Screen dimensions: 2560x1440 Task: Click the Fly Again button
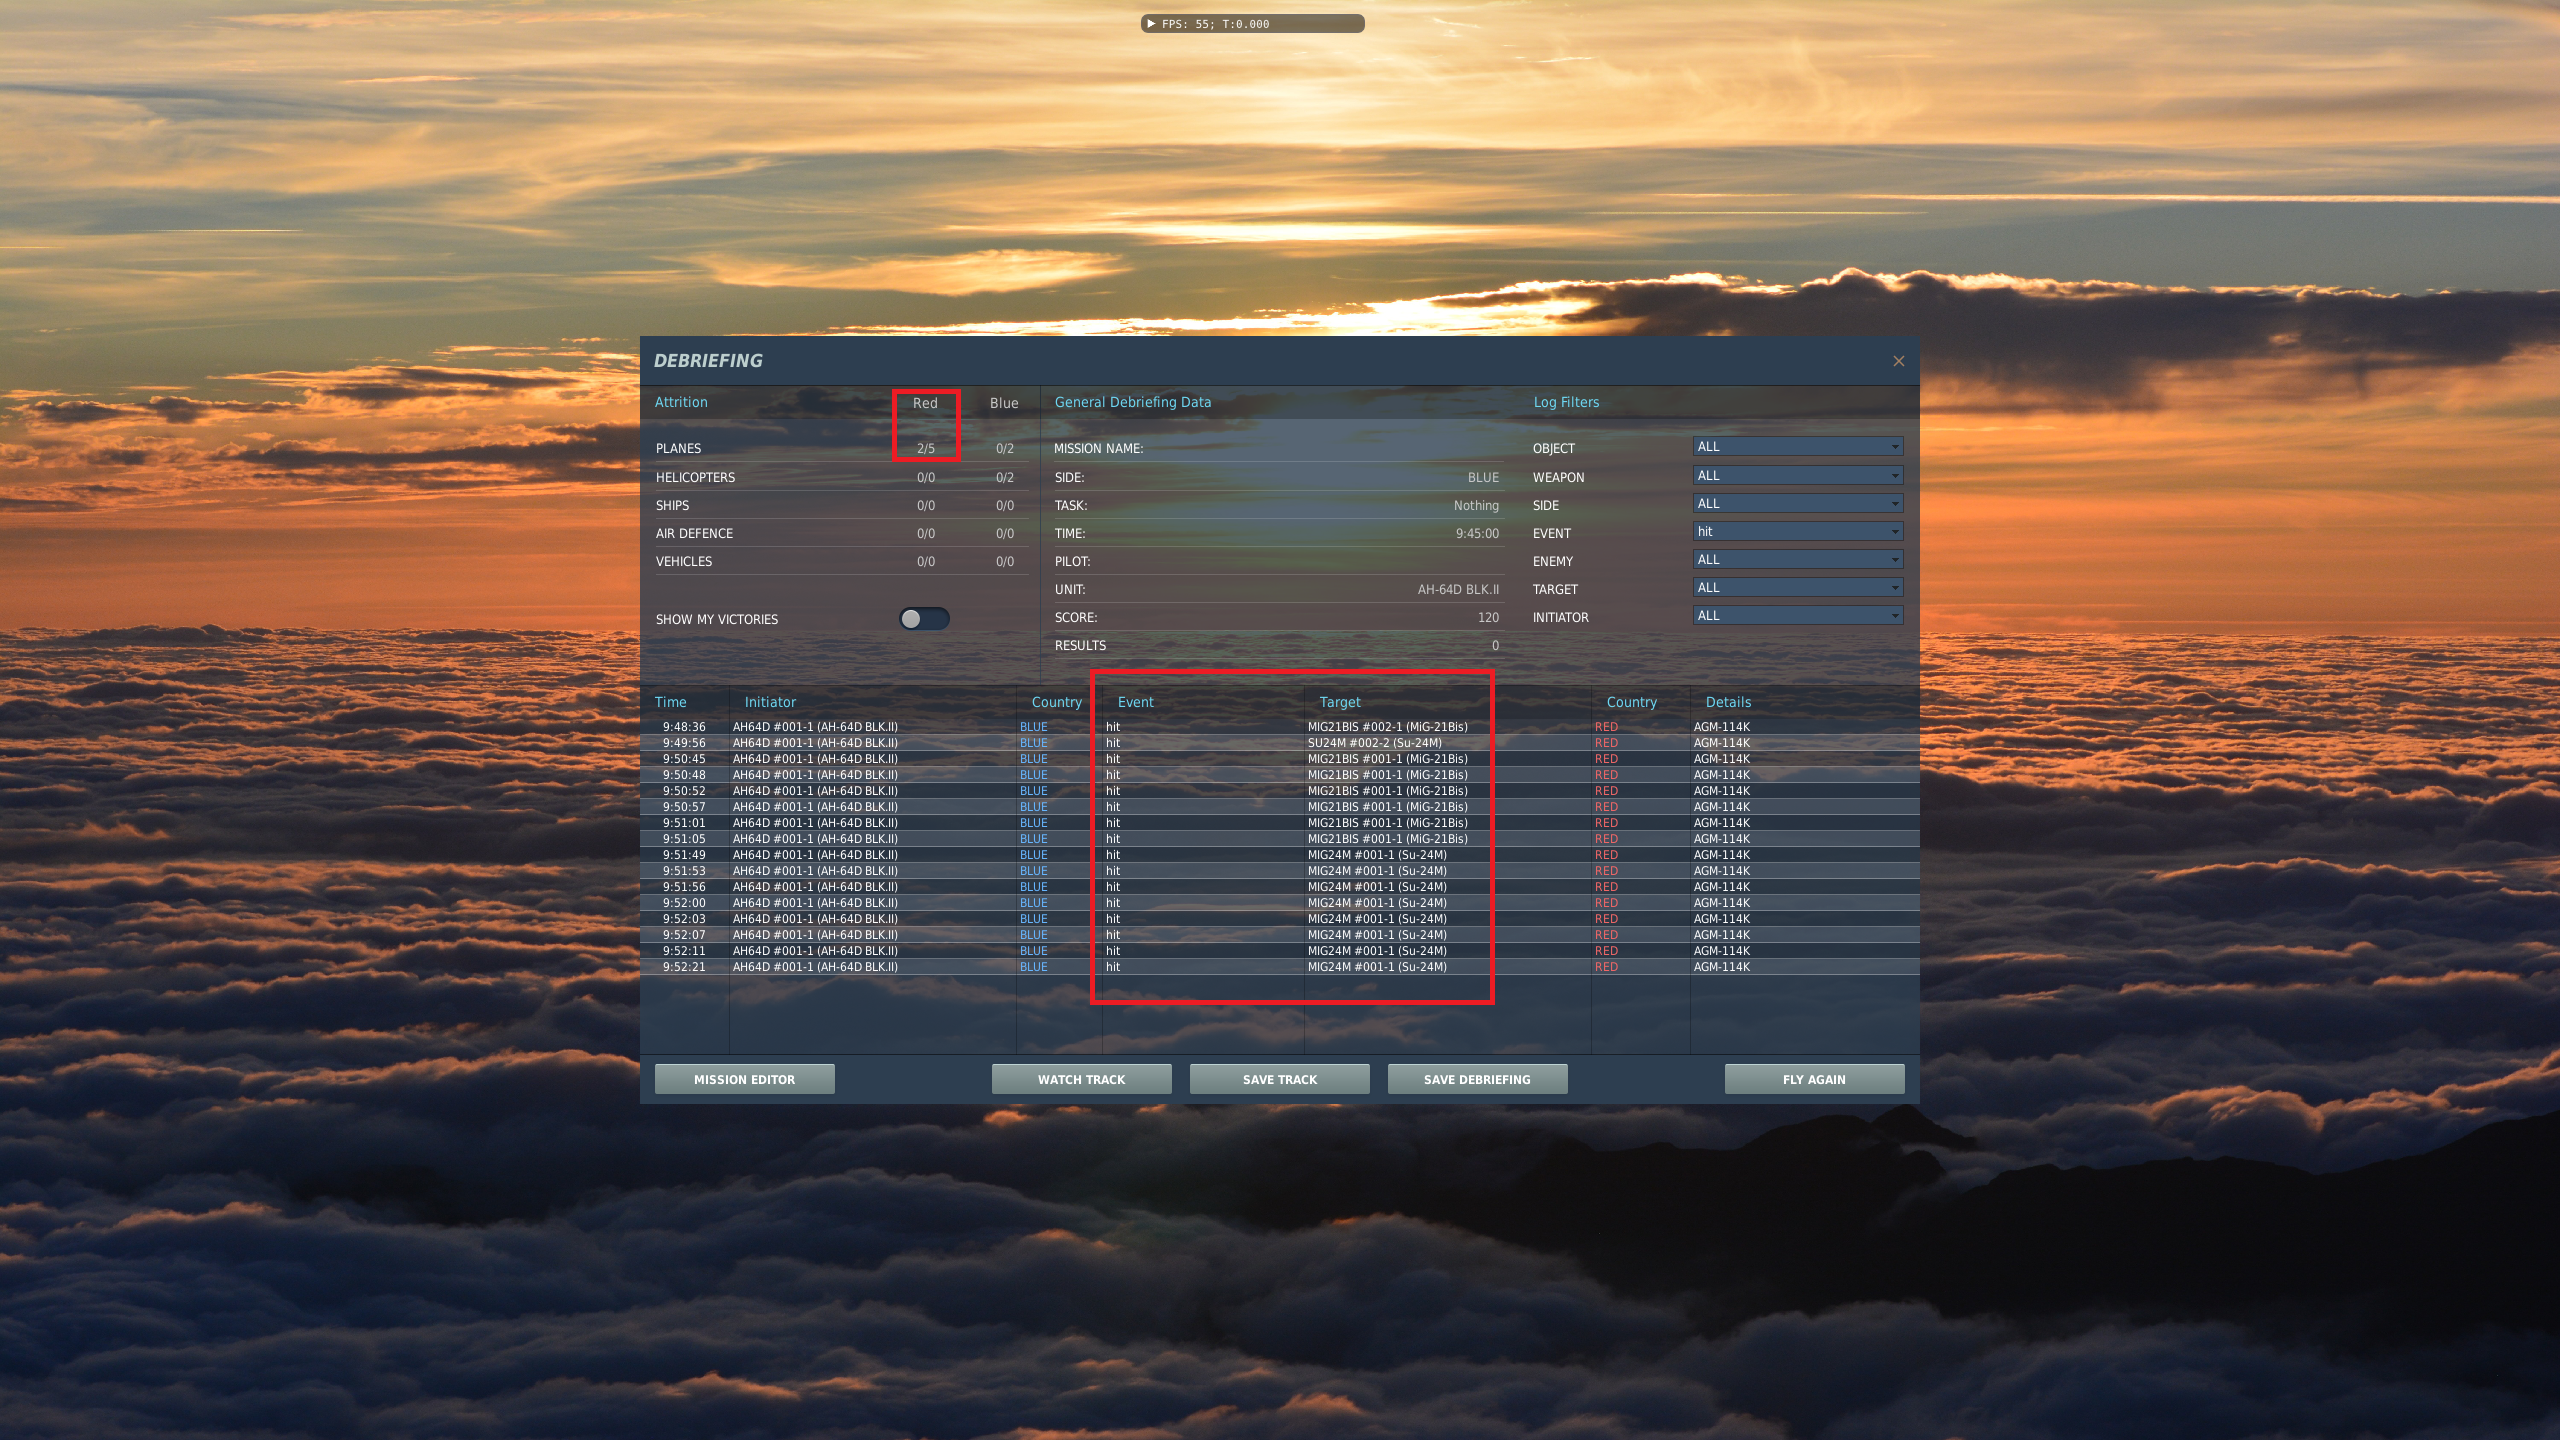tap(1814, 1079)
